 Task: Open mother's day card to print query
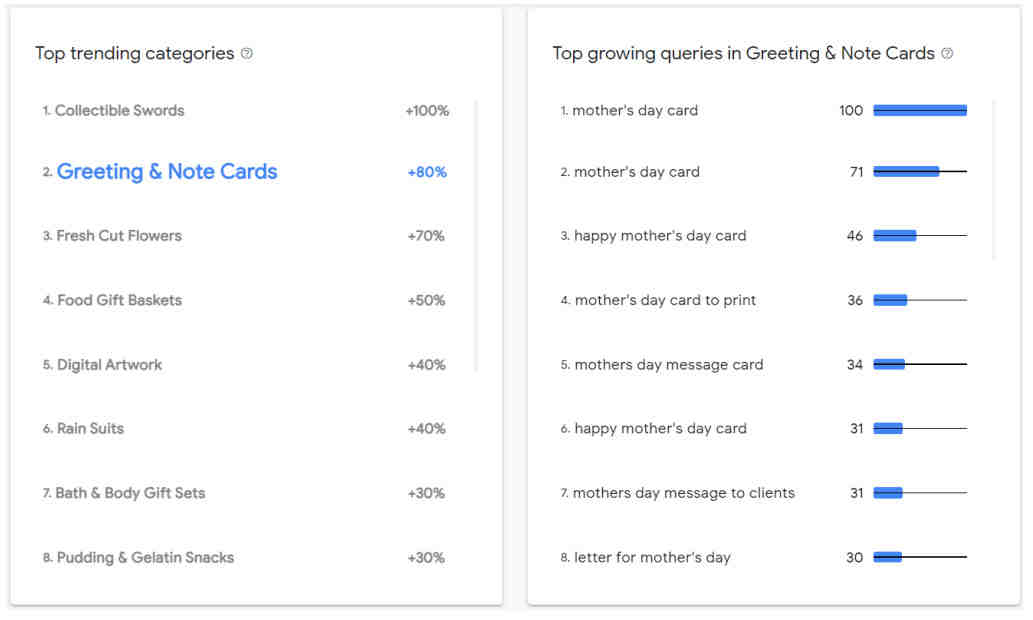coord(665,300)
